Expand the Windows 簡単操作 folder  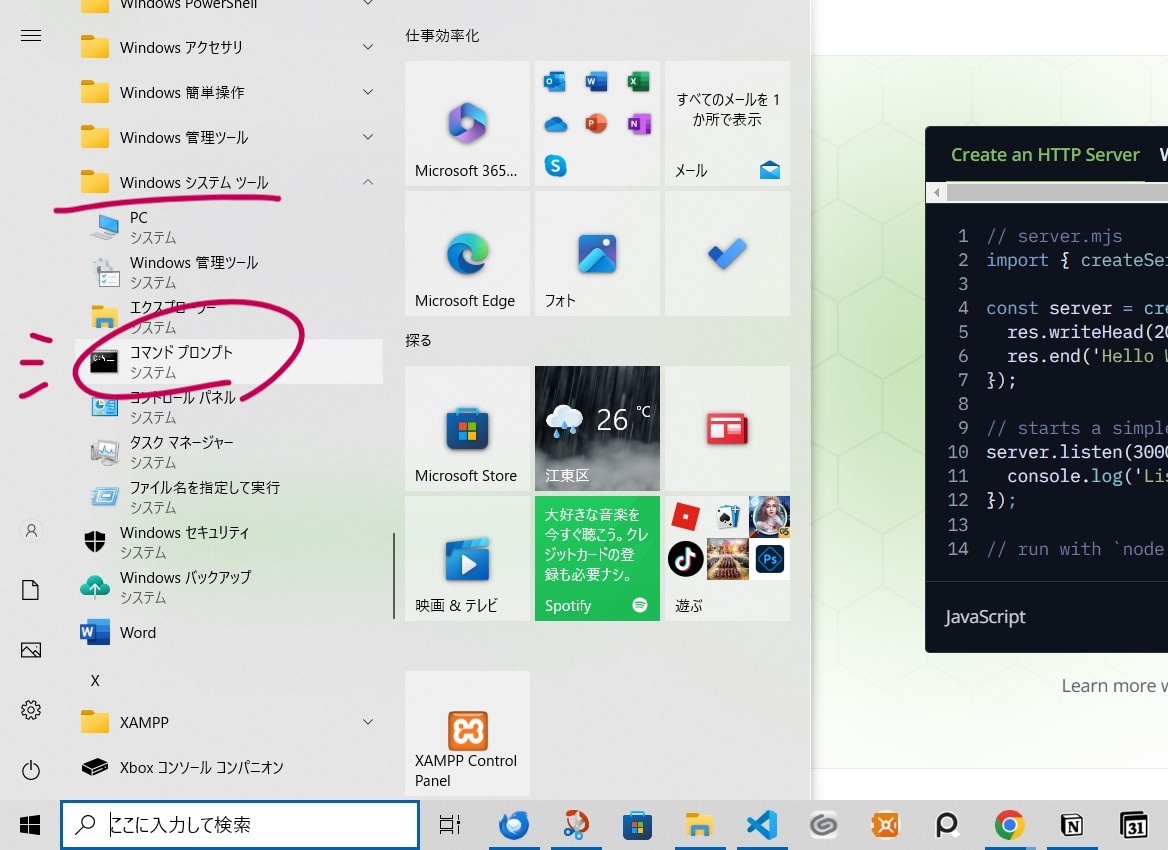229,92
